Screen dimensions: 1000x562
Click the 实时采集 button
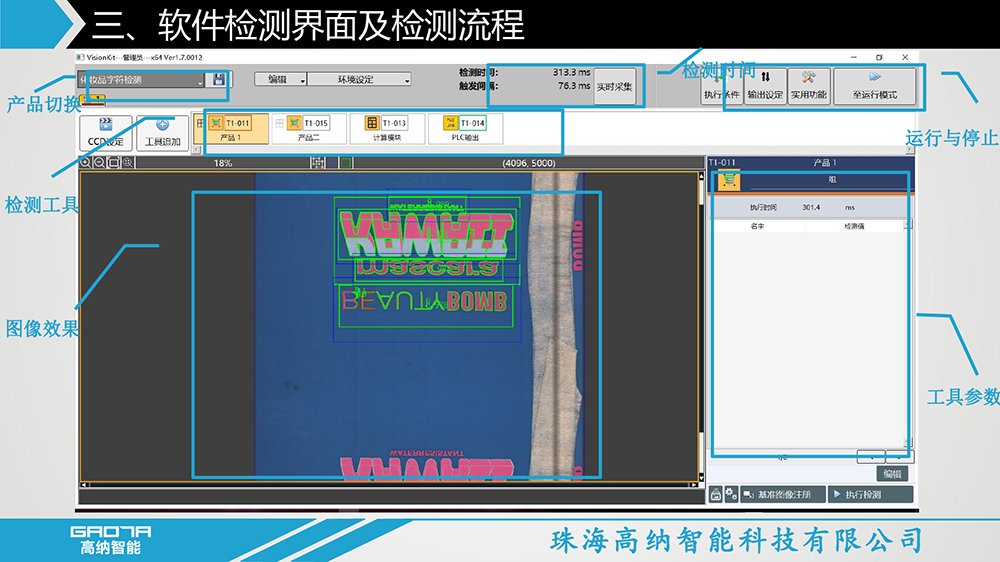click(614, 87)
